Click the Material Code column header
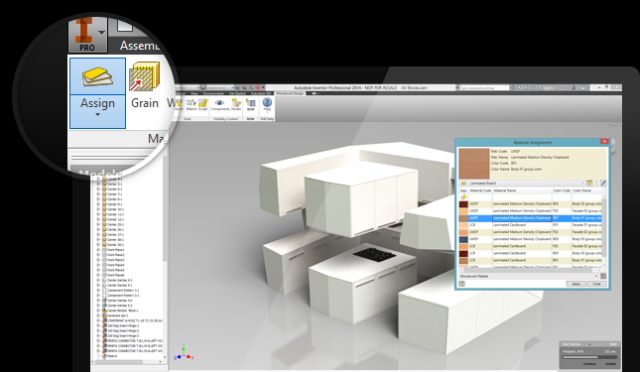Viewport: 640px width, 372px height. [480, 191]
